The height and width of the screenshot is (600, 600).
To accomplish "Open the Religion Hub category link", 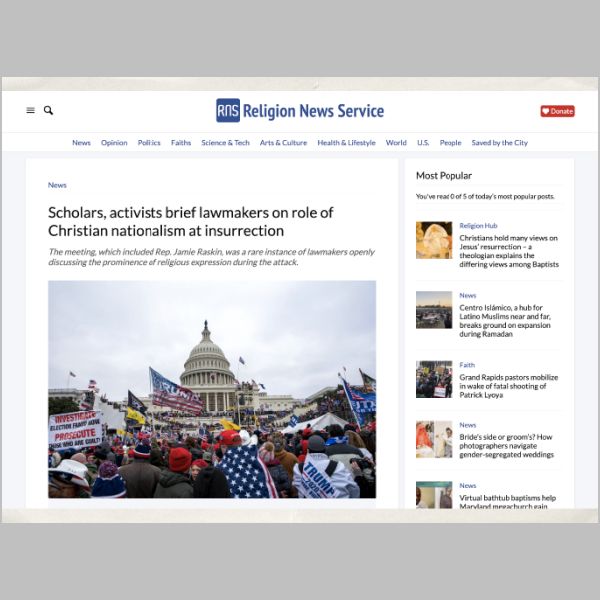I will tap(478, 226).
